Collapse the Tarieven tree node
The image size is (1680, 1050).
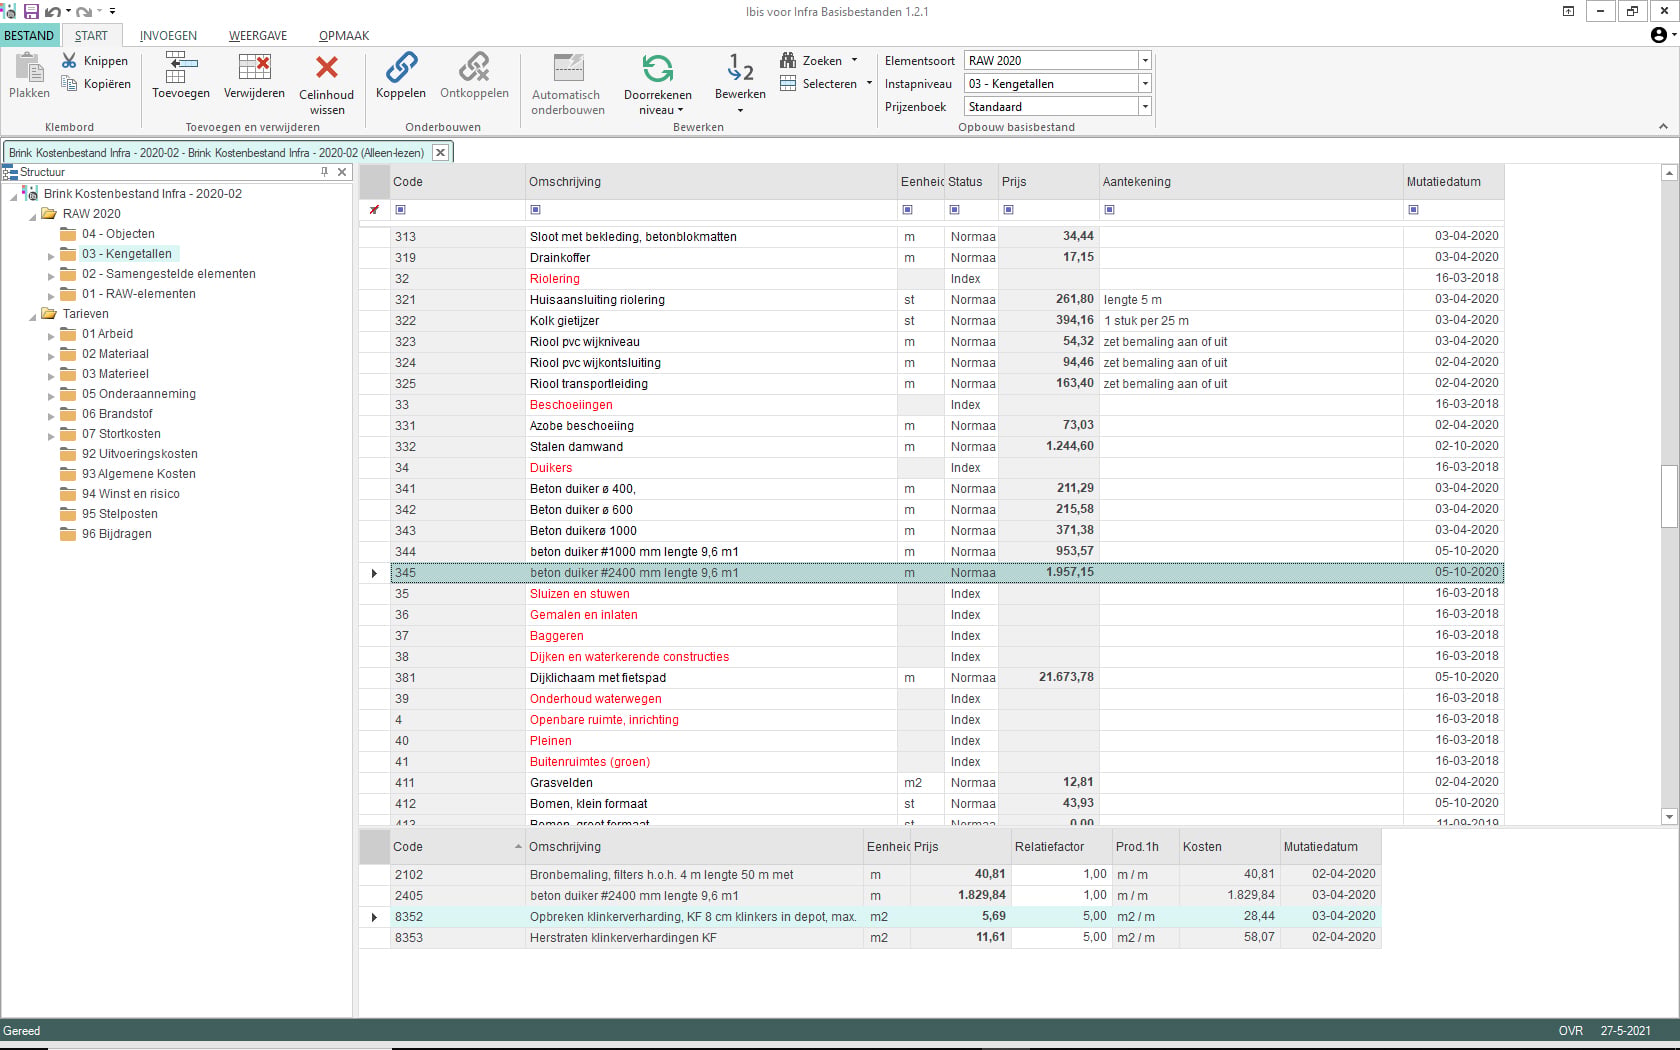tap(32, 316)
